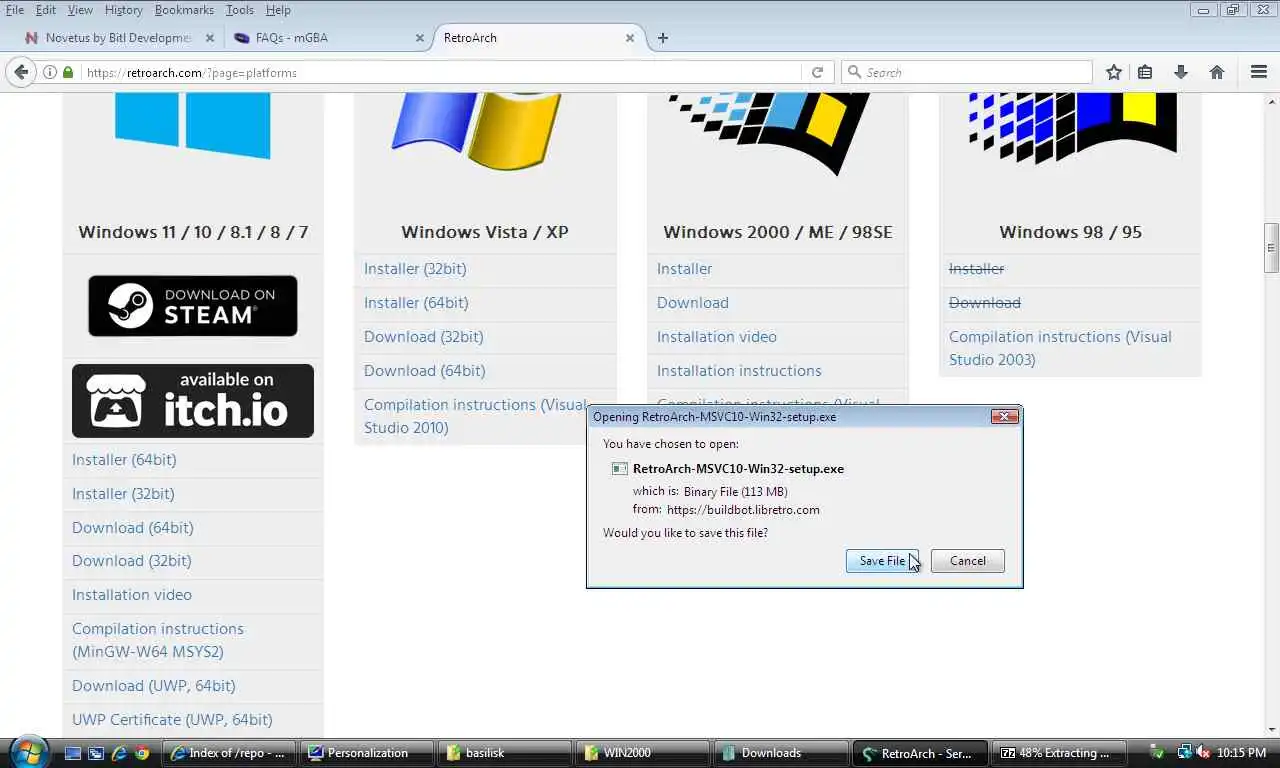Image resolution: width=1280 pixels, height=768 pixels.
Task: Switch to the FAQs - mGBA tab
Action: (x=327, y=38)
